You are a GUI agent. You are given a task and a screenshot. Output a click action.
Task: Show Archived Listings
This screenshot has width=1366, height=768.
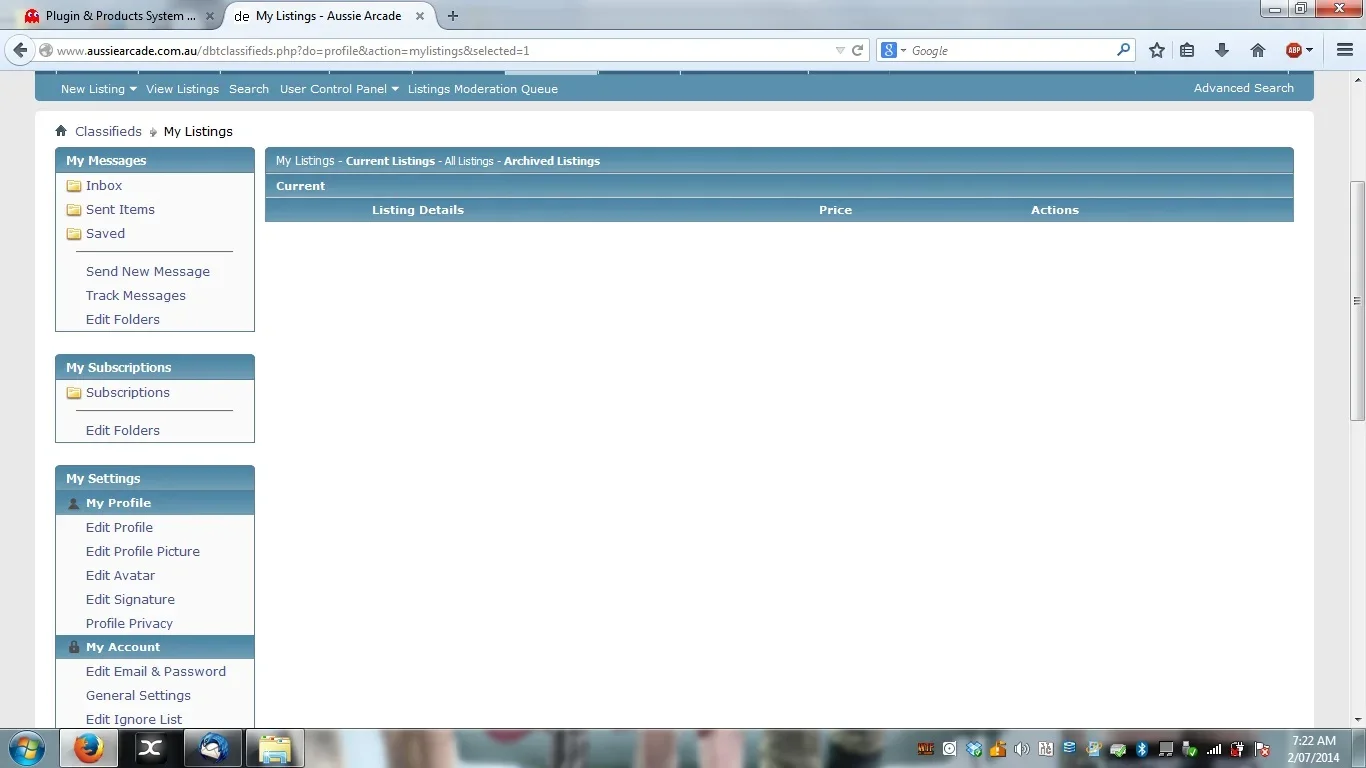click(552, 161)
